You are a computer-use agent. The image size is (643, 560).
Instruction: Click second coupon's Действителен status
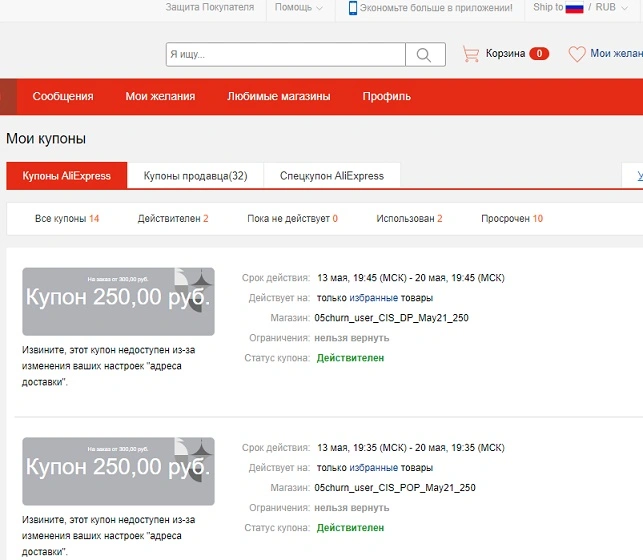pyautogui.click(x=351, y=528)
